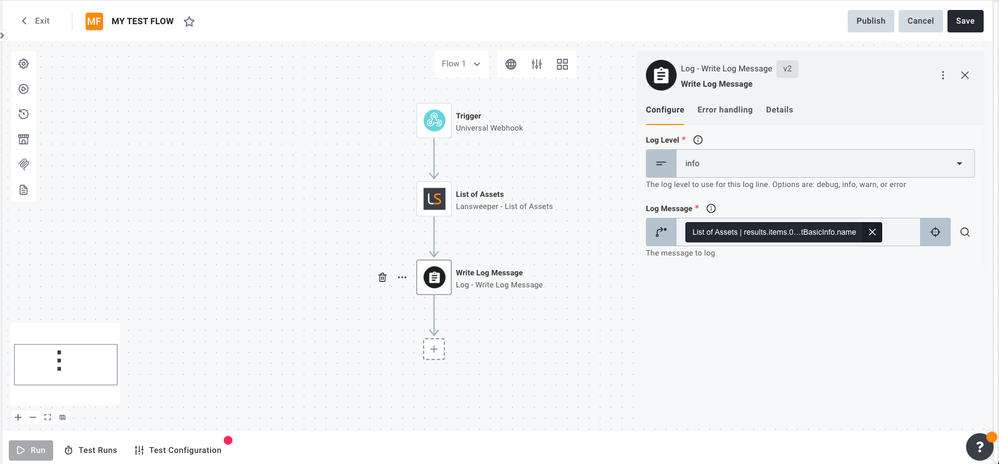Open the globe icon in canvas toolbar
The width and height of the screenshot is (999, 464).
(511, 64)
